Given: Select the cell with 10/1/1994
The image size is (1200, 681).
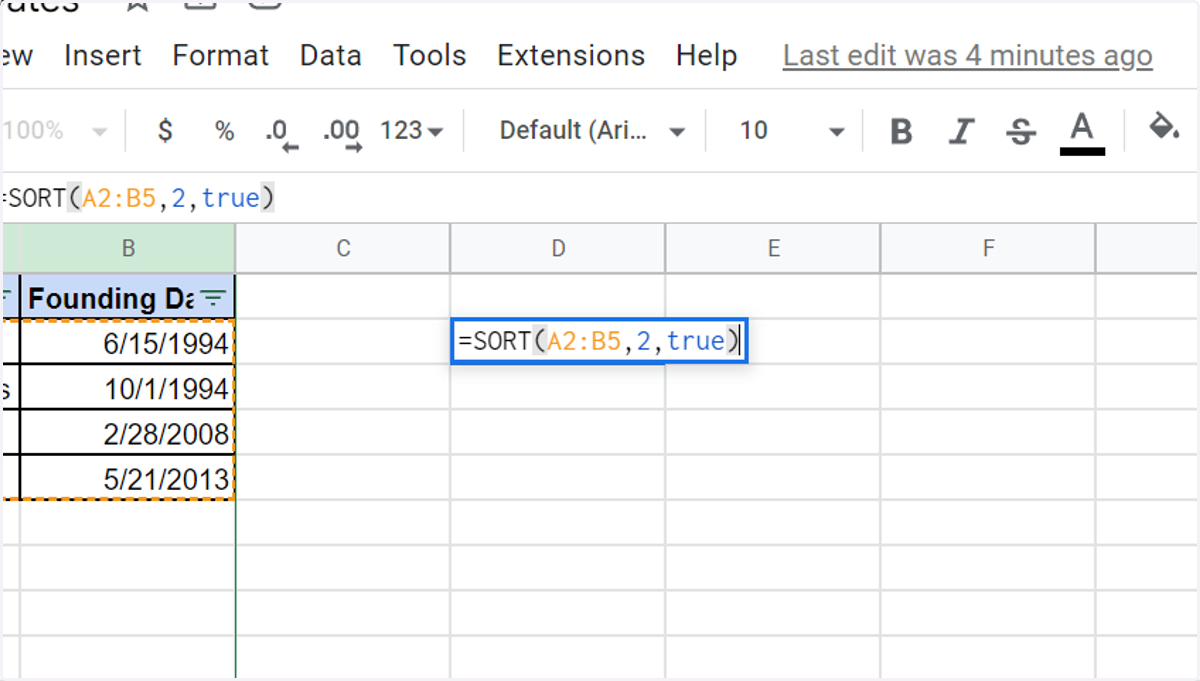Looking at the screenshot, I should pos(128,388).
